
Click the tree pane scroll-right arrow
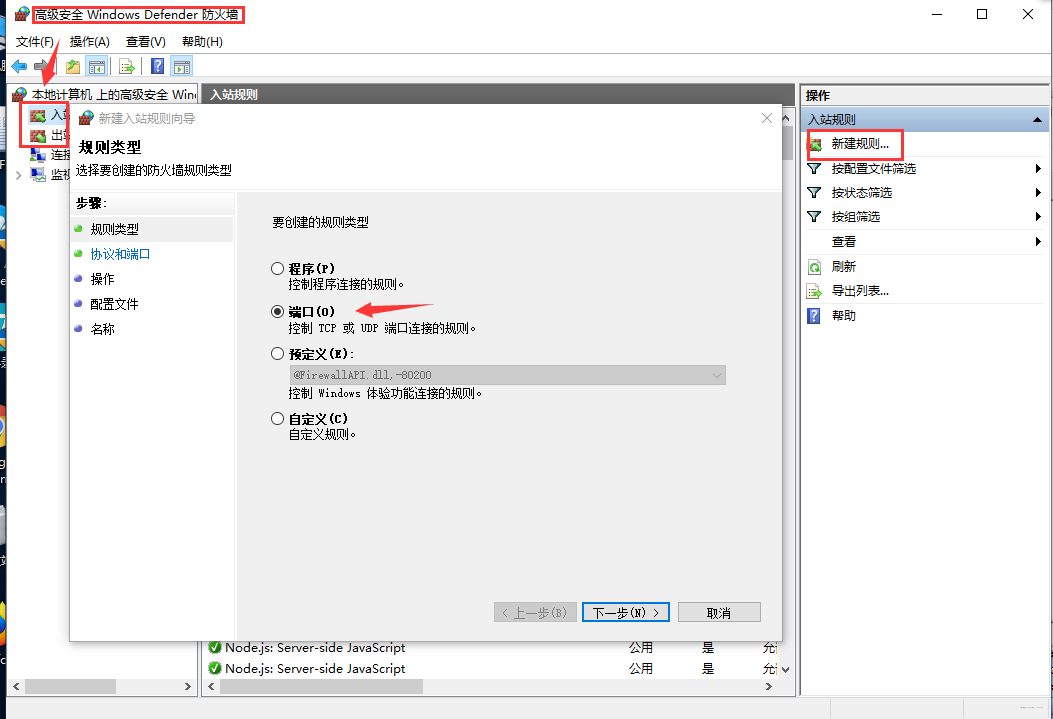[188, 687]
